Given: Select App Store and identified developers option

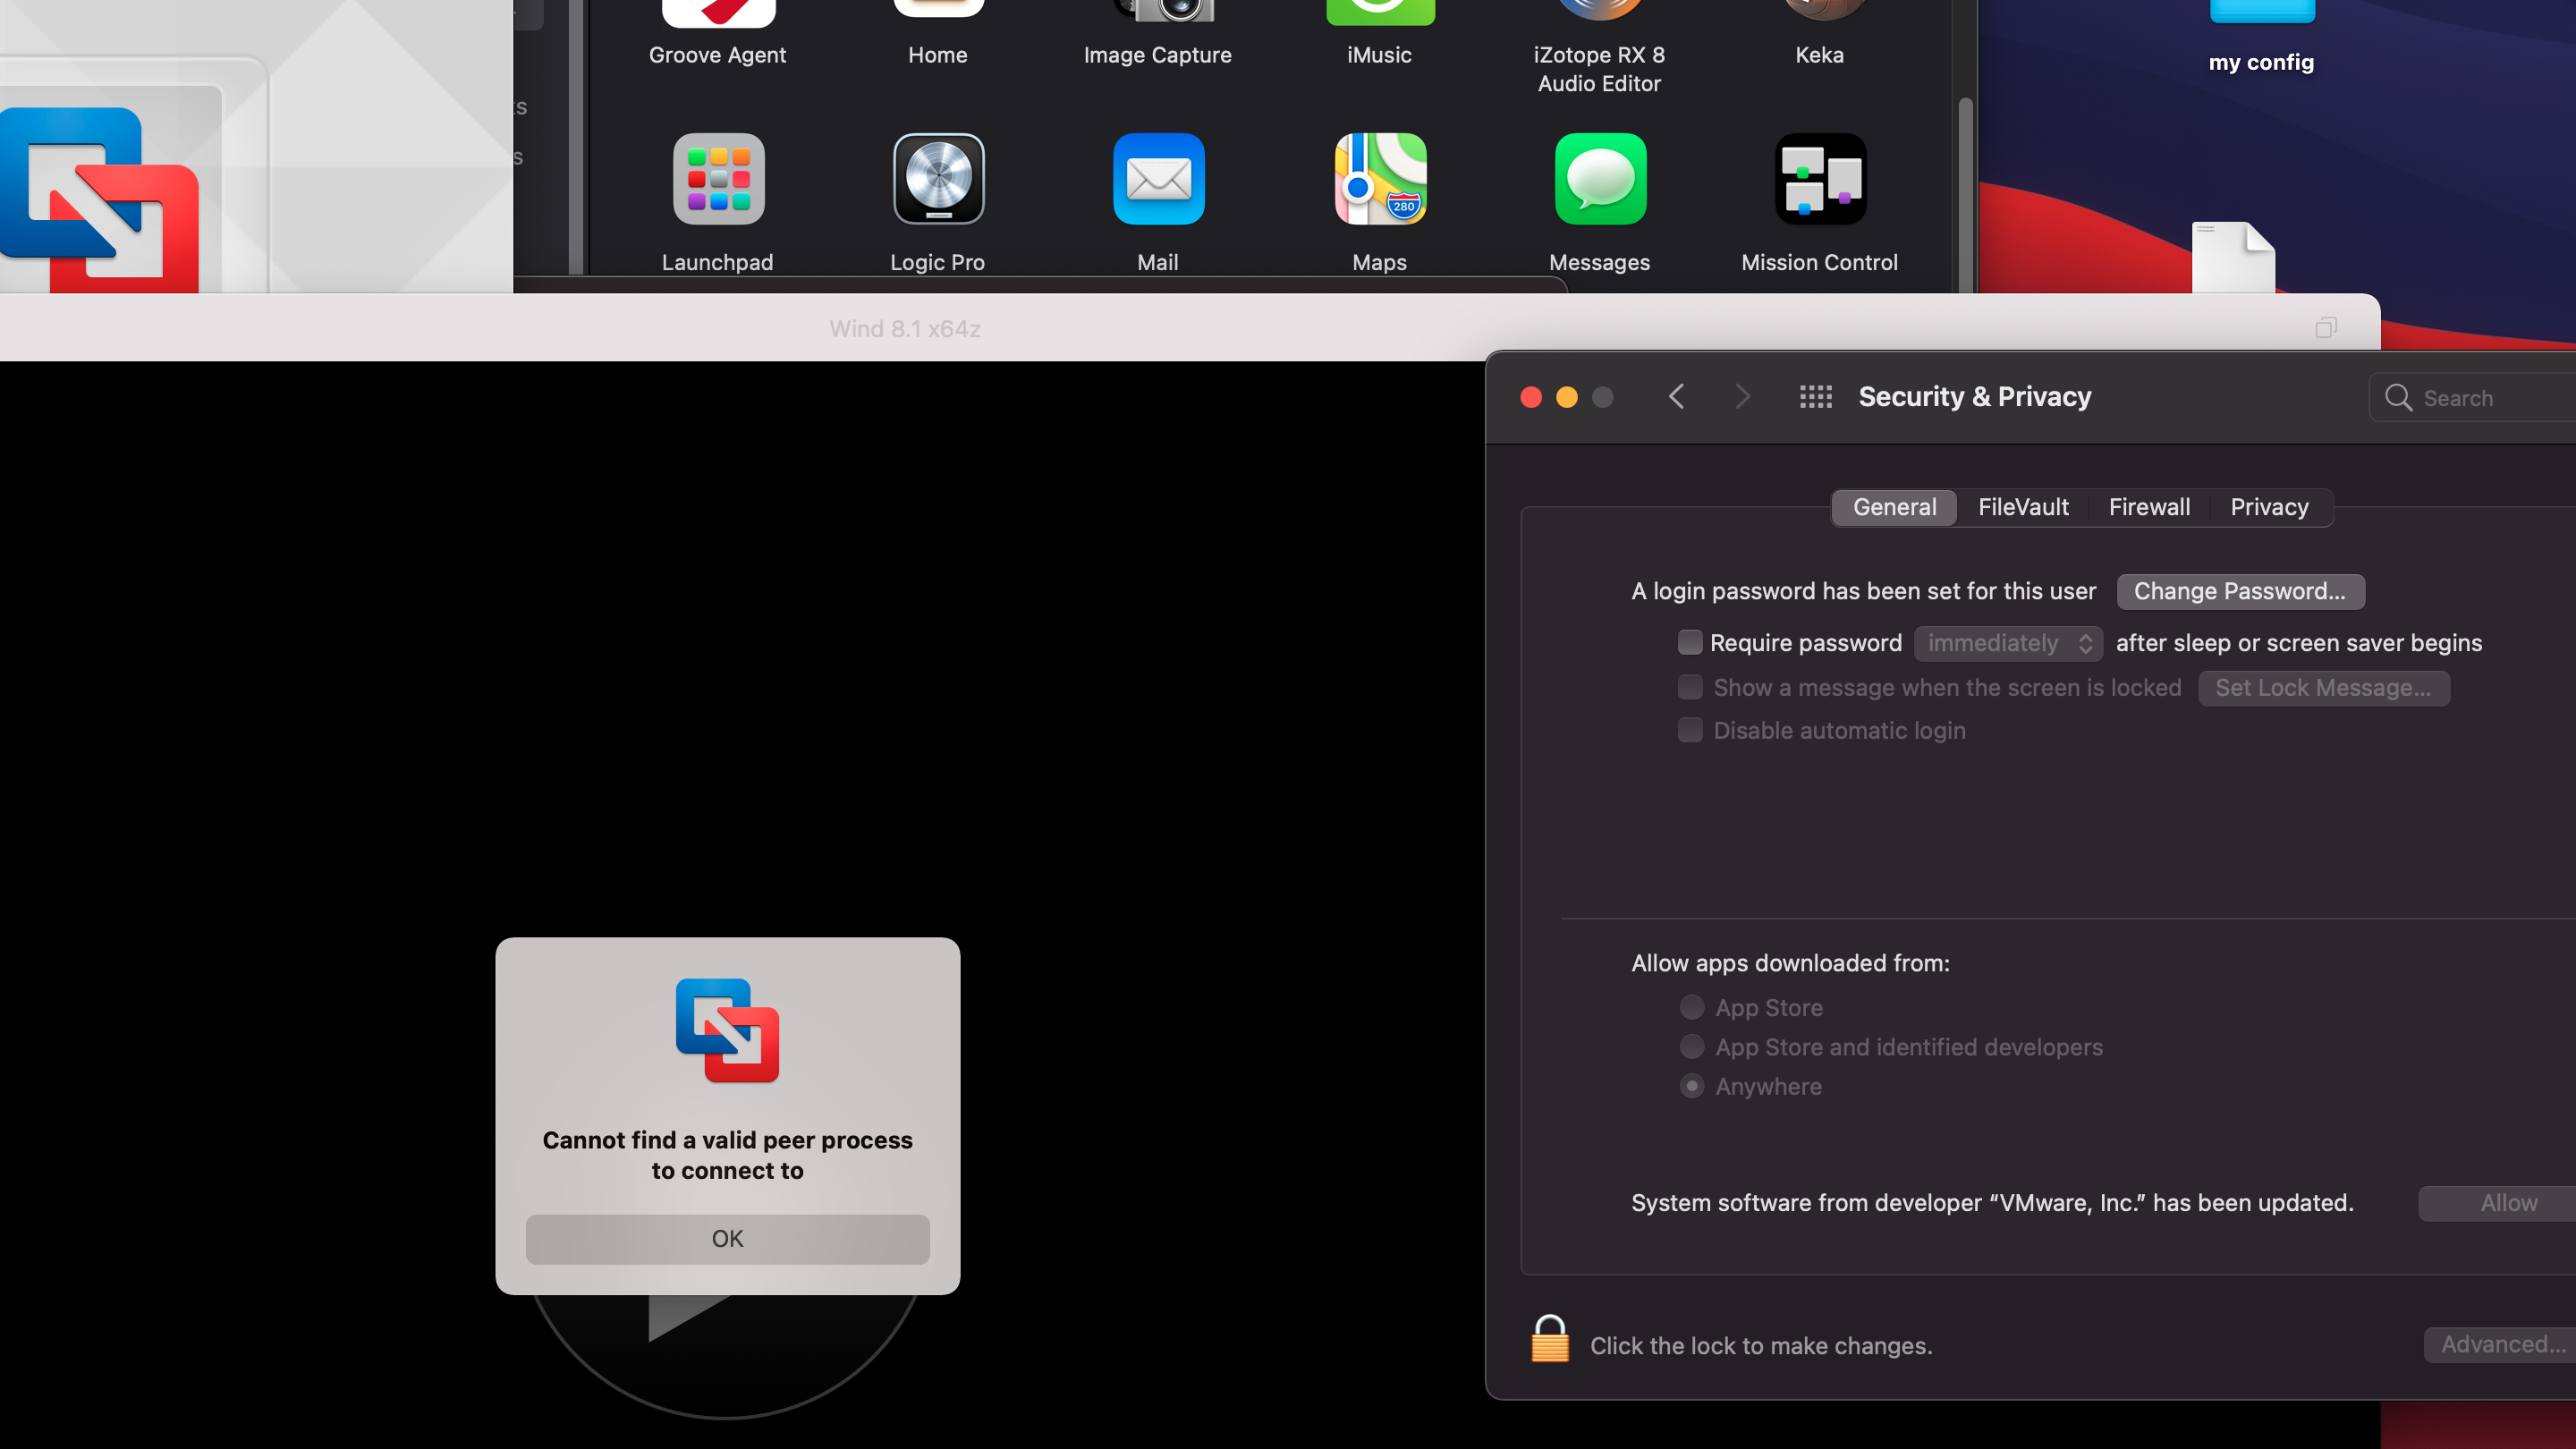Looking at the screenshot, I should click(x=1692, y=1047).
